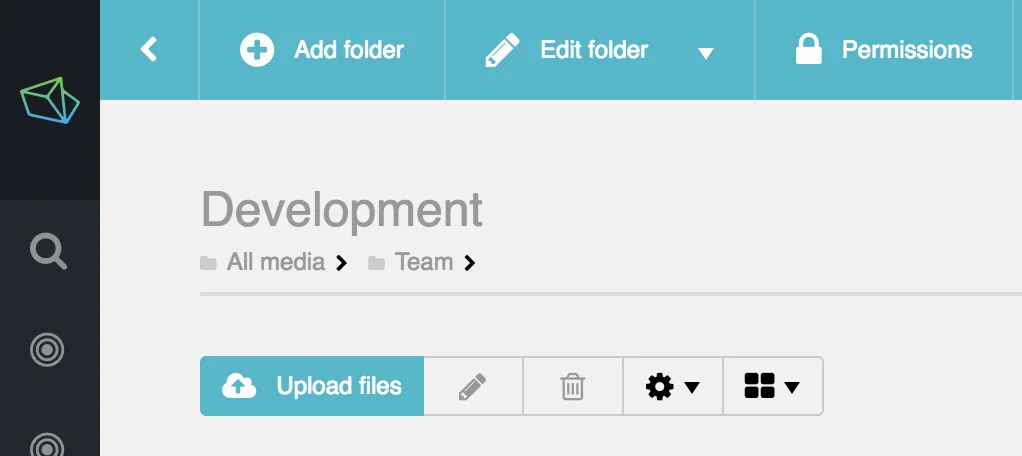Viewport: 1022px width, 456px height.
Task: Open the Edit folder option
Action: pyautogui.click(x=567, y=50)
